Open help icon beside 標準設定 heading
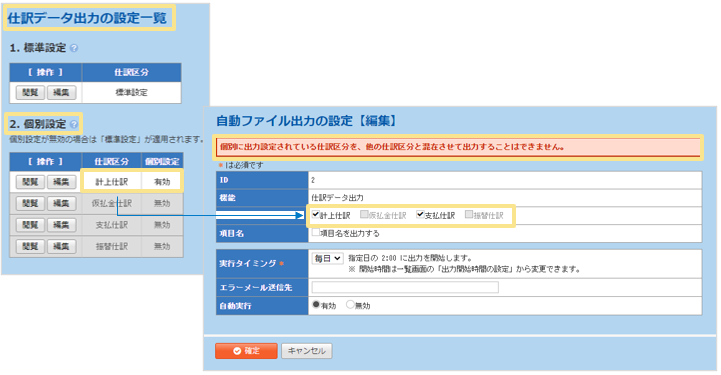This screenshot has width=721, height=375. [74, 48]
